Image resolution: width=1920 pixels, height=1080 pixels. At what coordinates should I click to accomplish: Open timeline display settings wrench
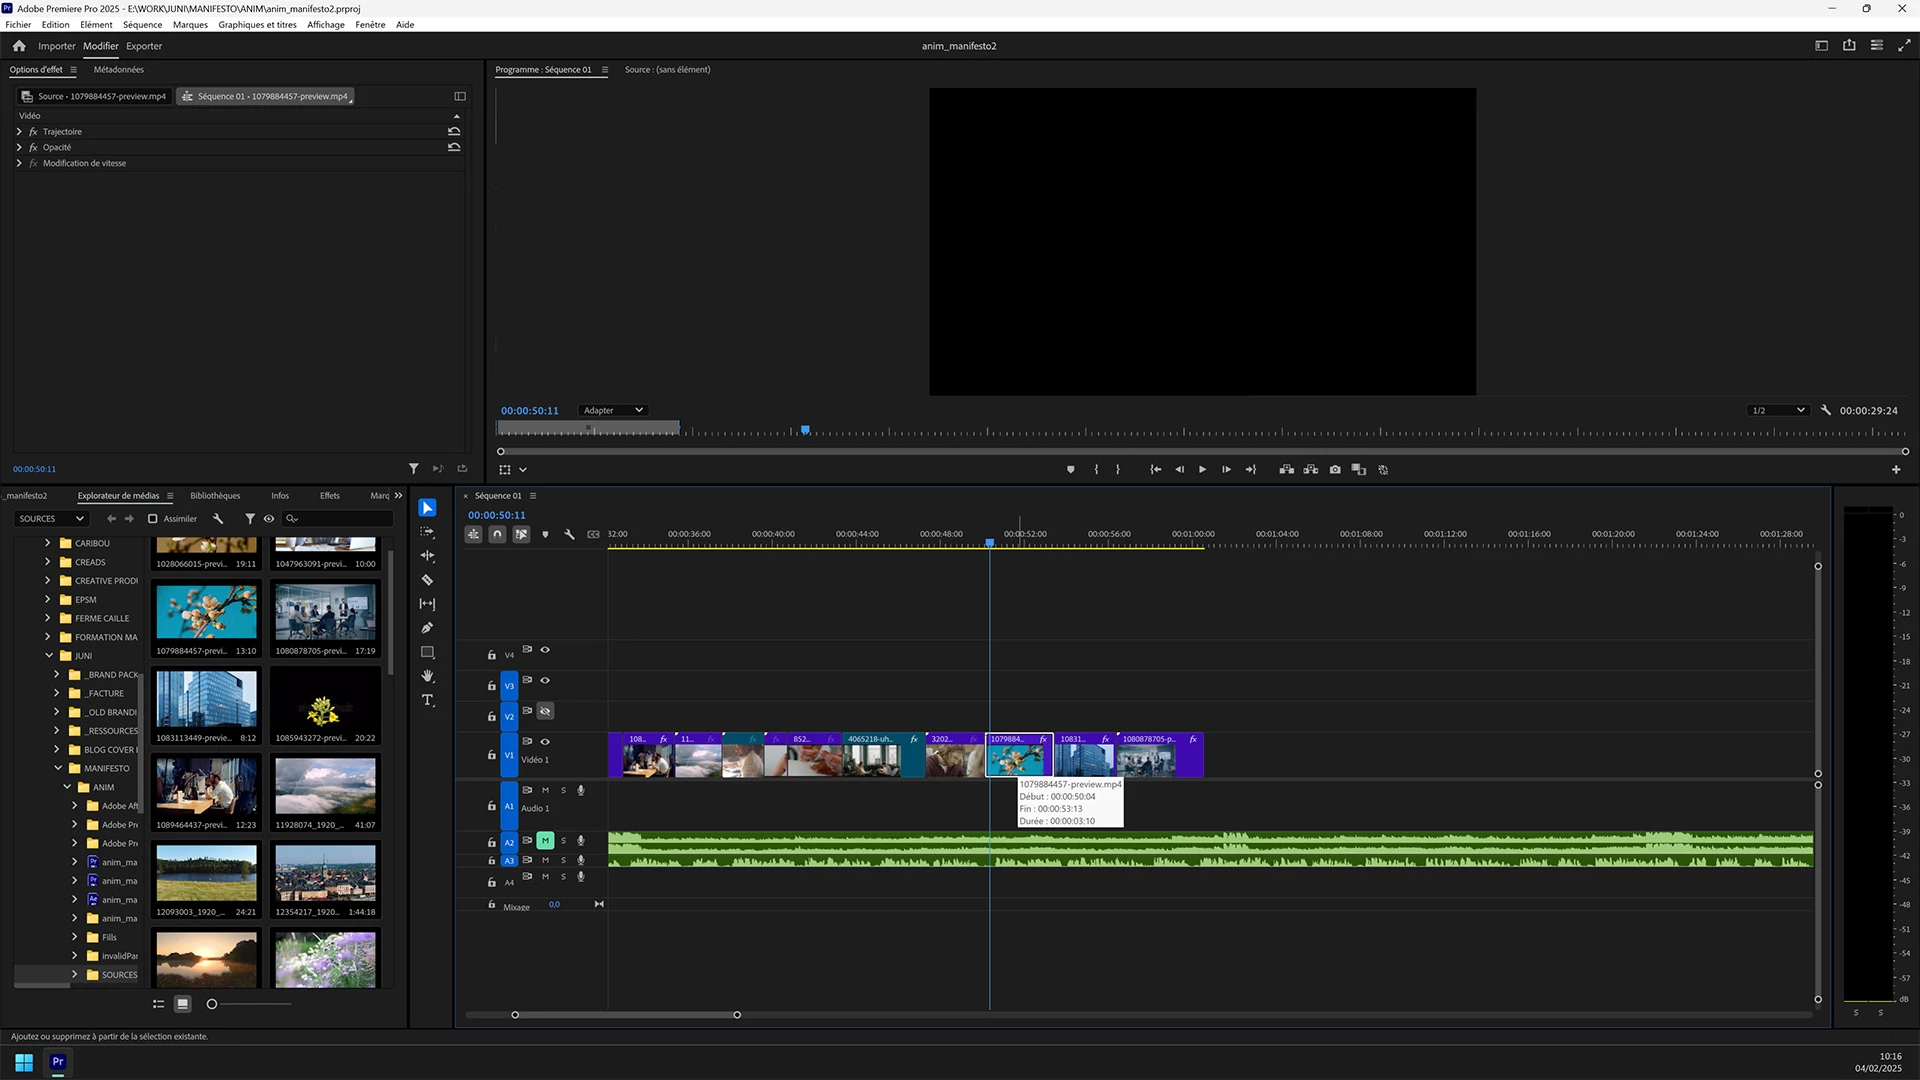coord(569,534)
